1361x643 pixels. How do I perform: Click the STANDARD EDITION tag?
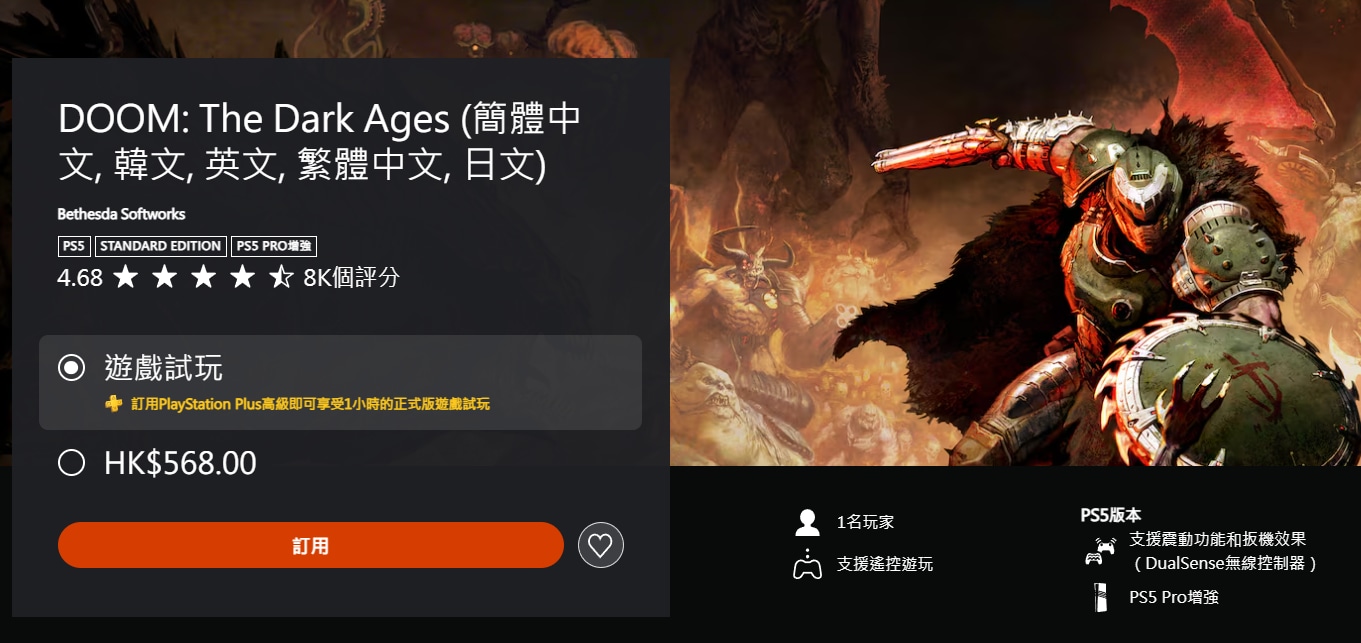161,246
